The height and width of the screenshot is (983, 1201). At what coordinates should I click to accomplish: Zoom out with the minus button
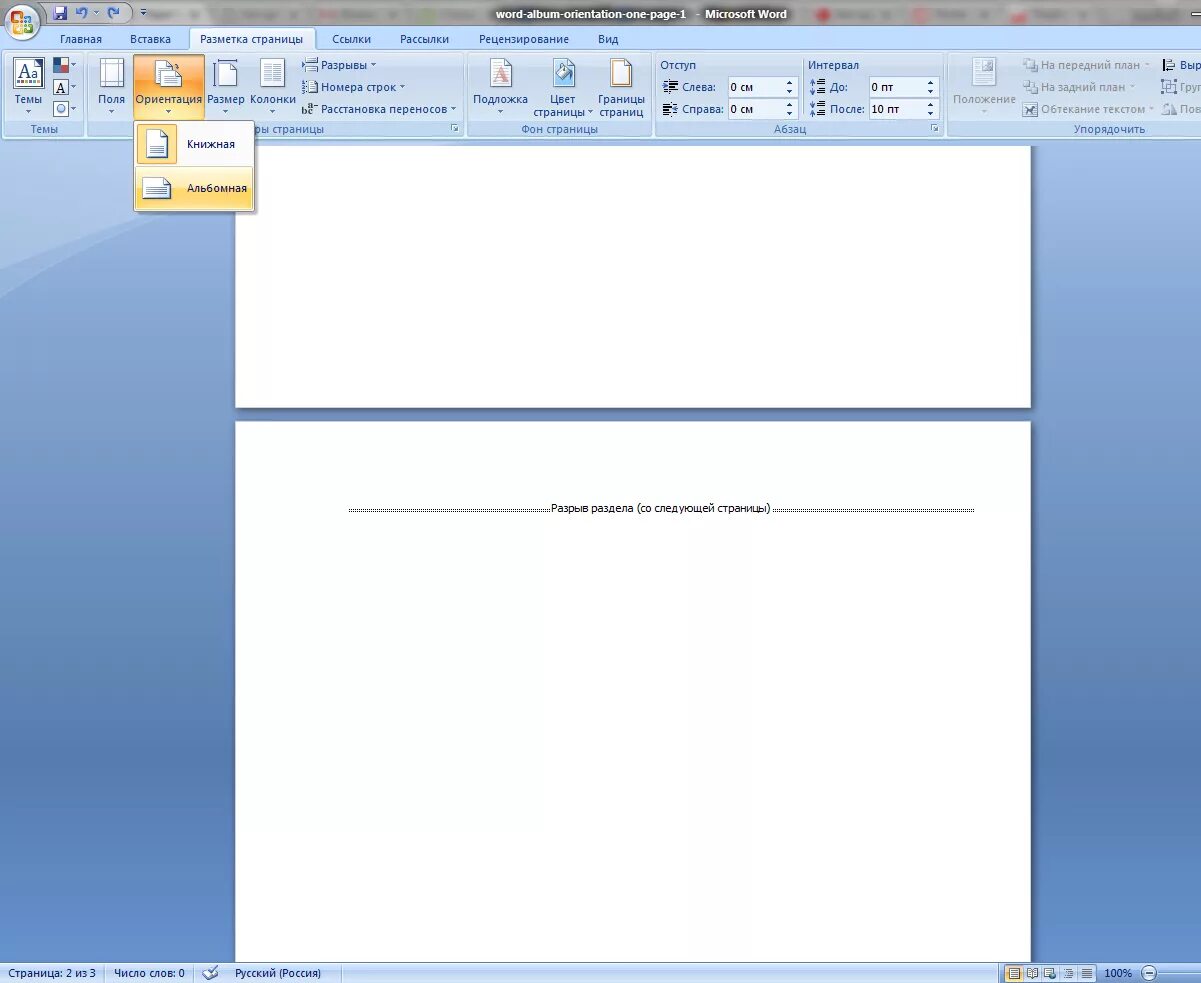pyautogui.click(x=1149, y=973)
